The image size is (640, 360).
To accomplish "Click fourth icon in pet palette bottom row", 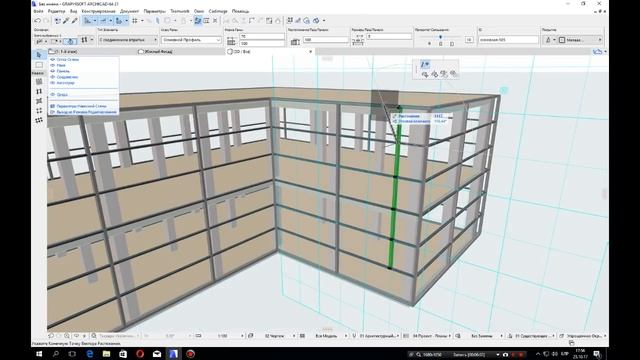I will click(453, 74).
